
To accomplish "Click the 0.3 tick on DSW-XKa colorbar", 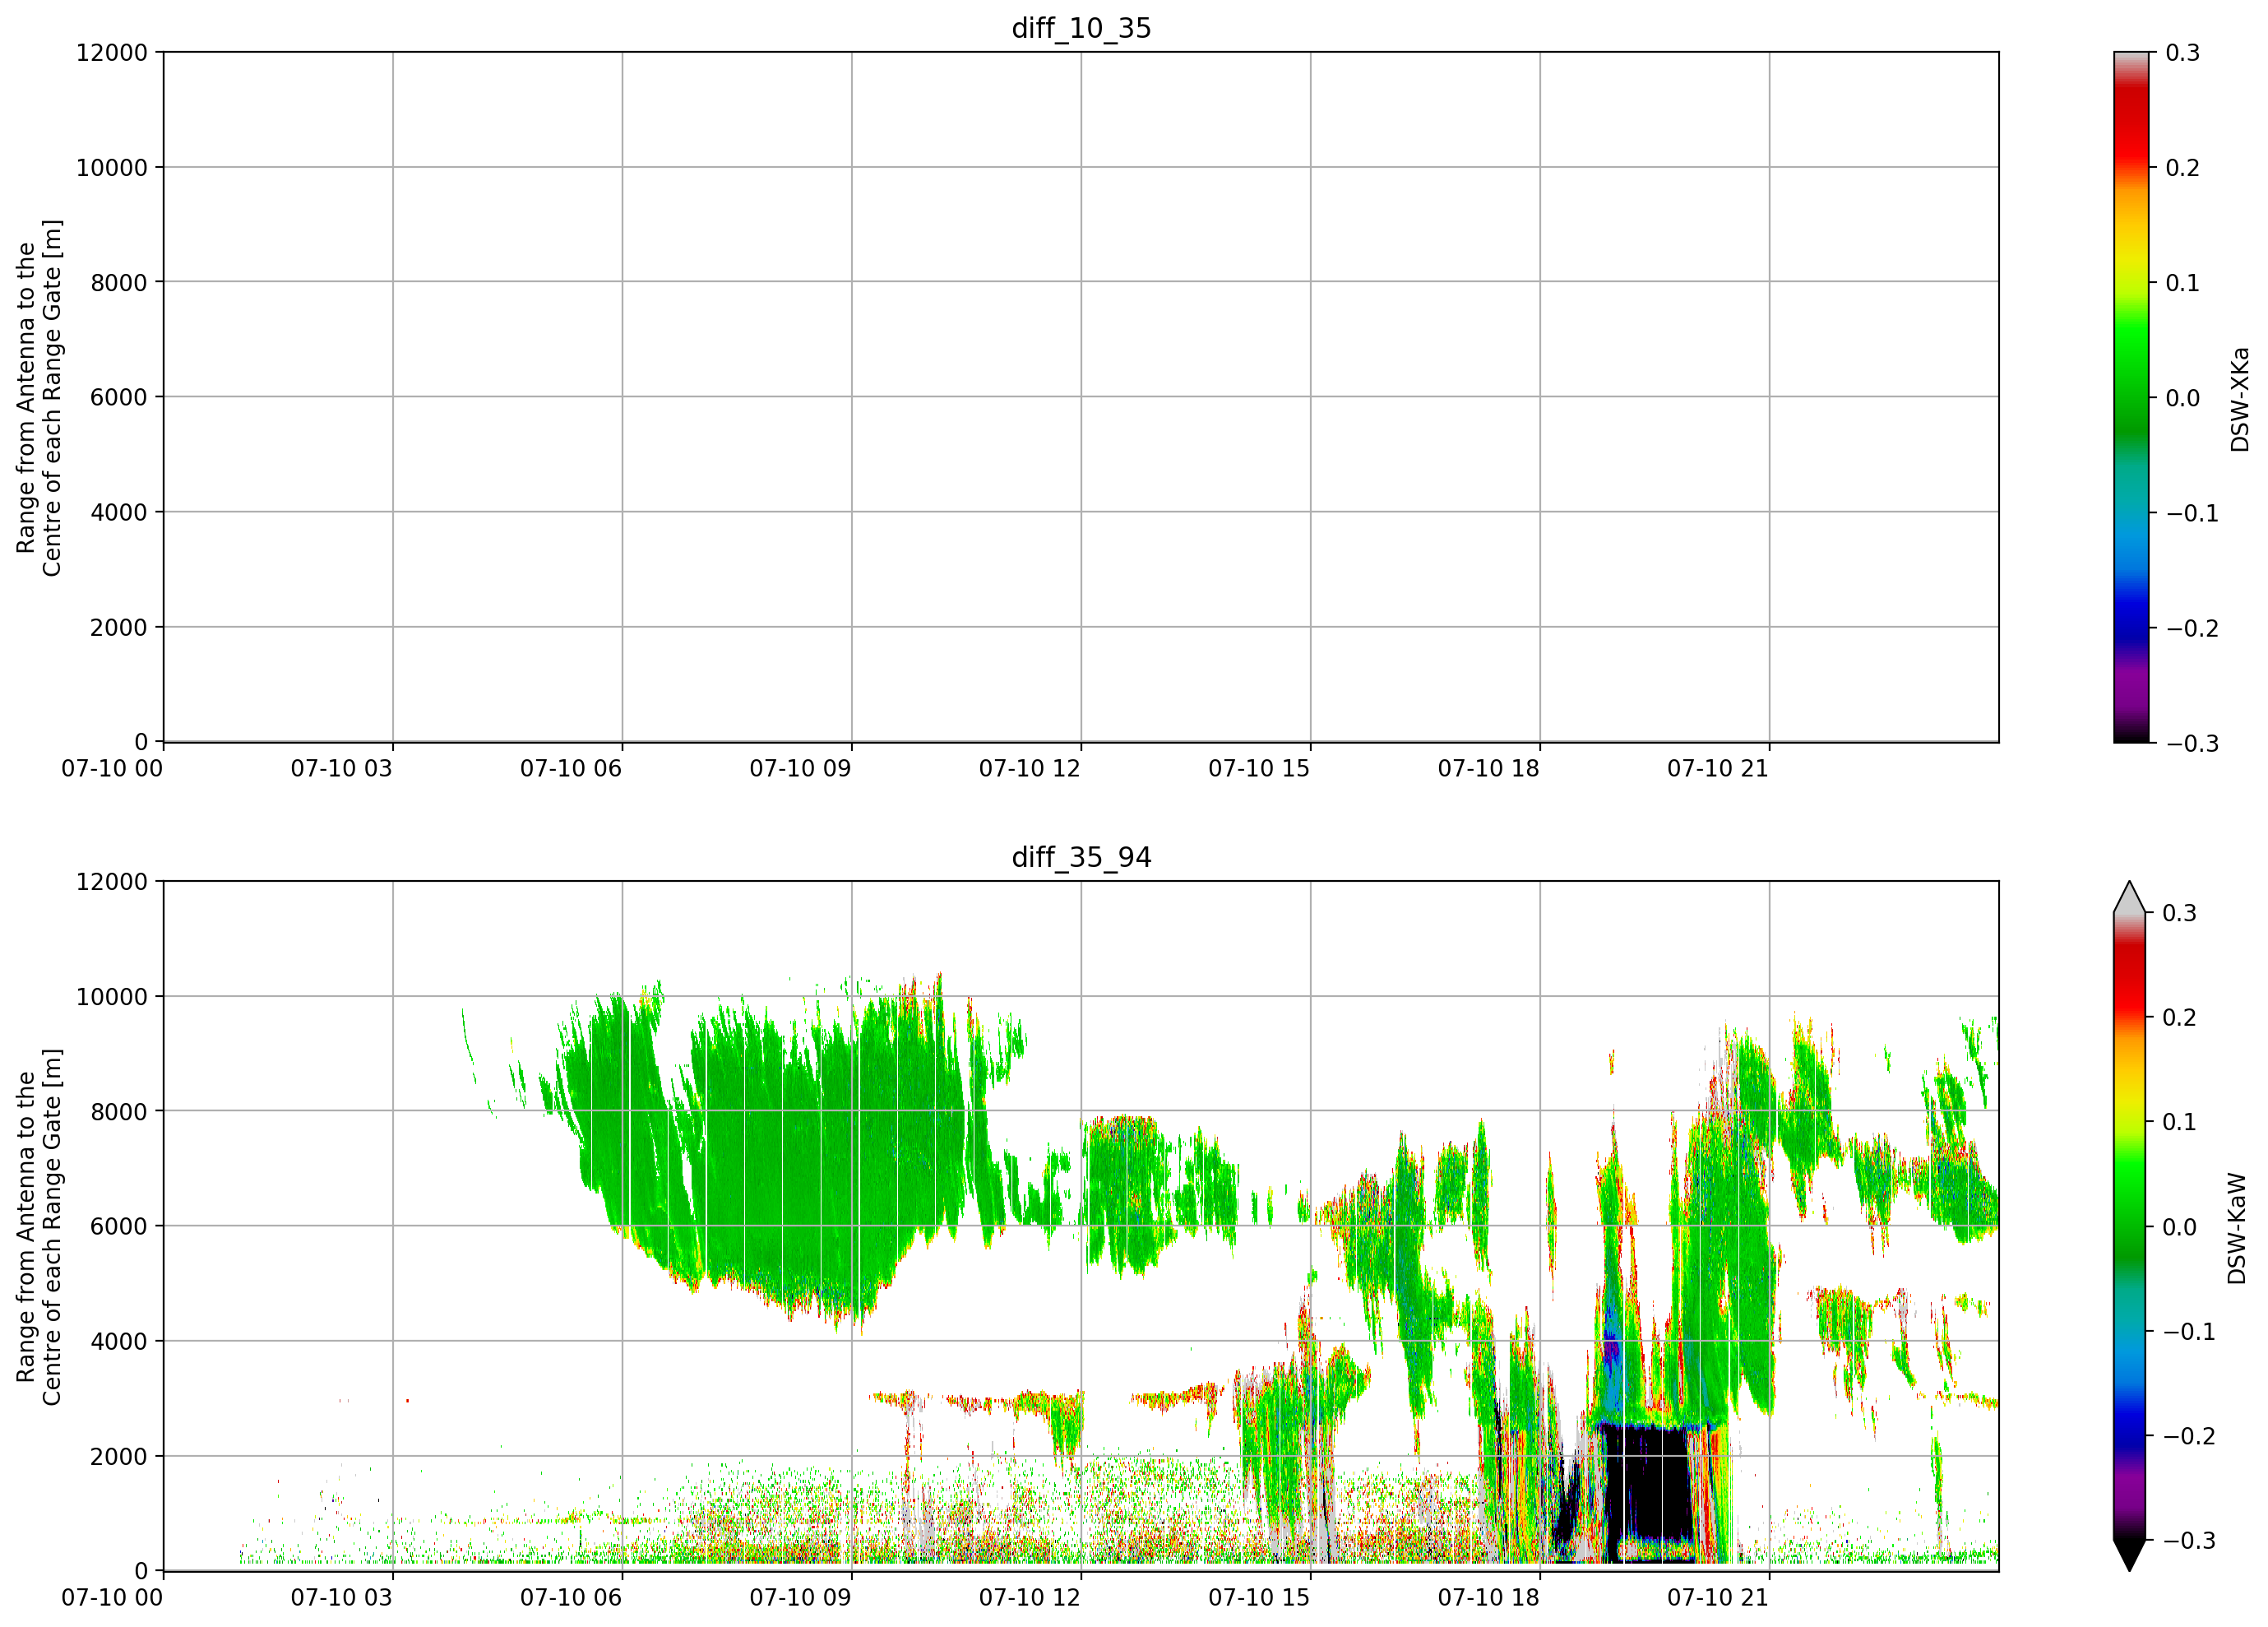I will 2182,52.
